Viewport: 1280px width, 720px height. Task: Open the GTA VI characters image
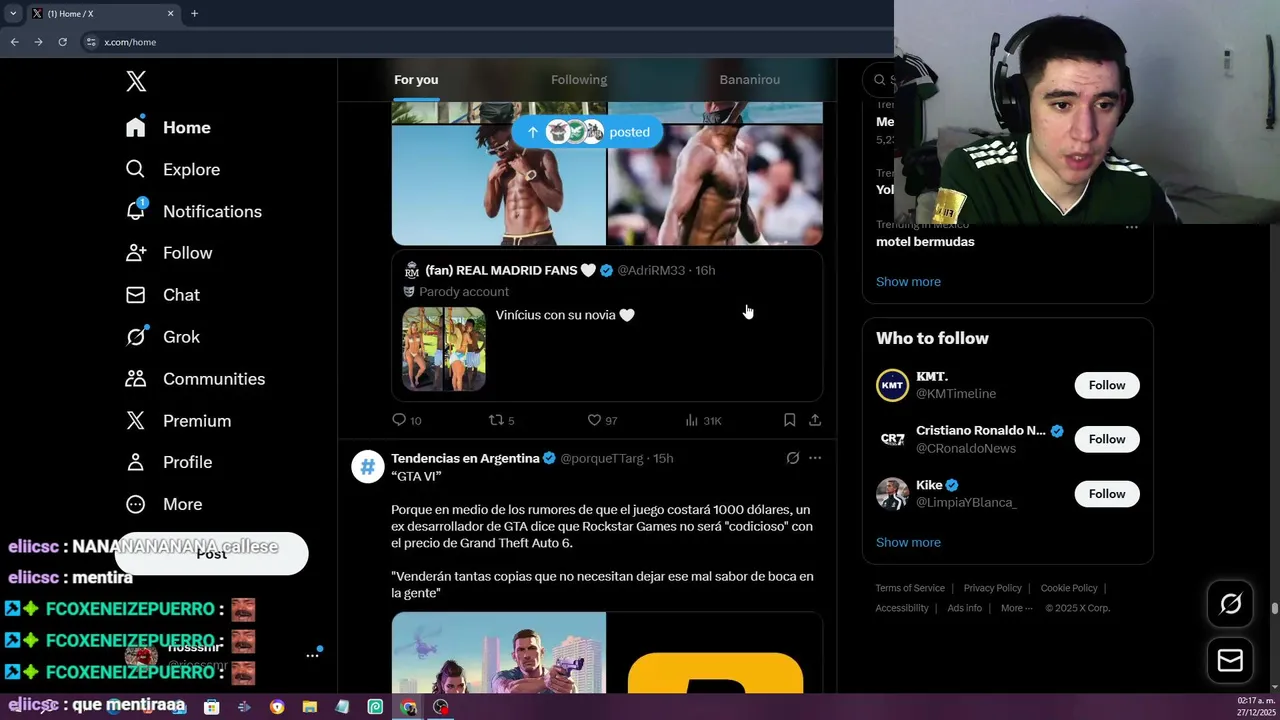[x=498, y=652]
